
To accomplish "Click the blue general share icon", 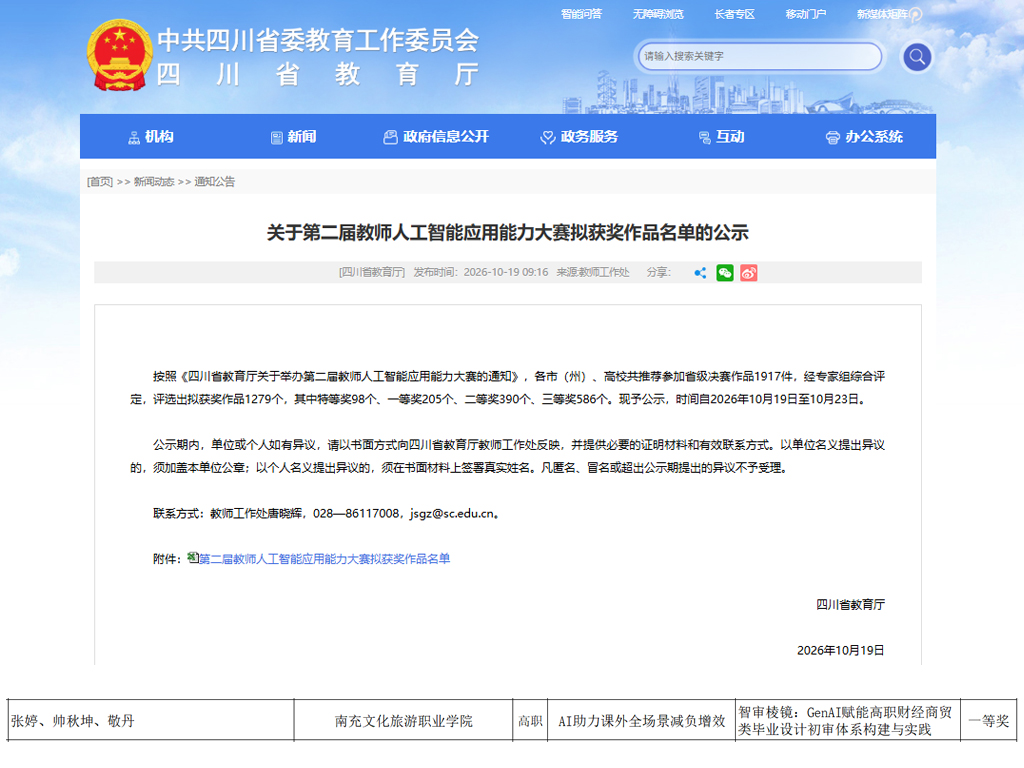I will coord(700,273).
